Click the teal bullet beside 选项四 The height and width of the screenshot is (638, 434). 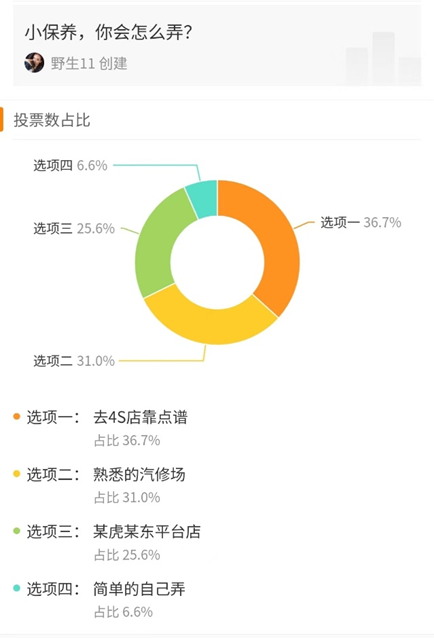pyautogui.click(x=17, y=588)
